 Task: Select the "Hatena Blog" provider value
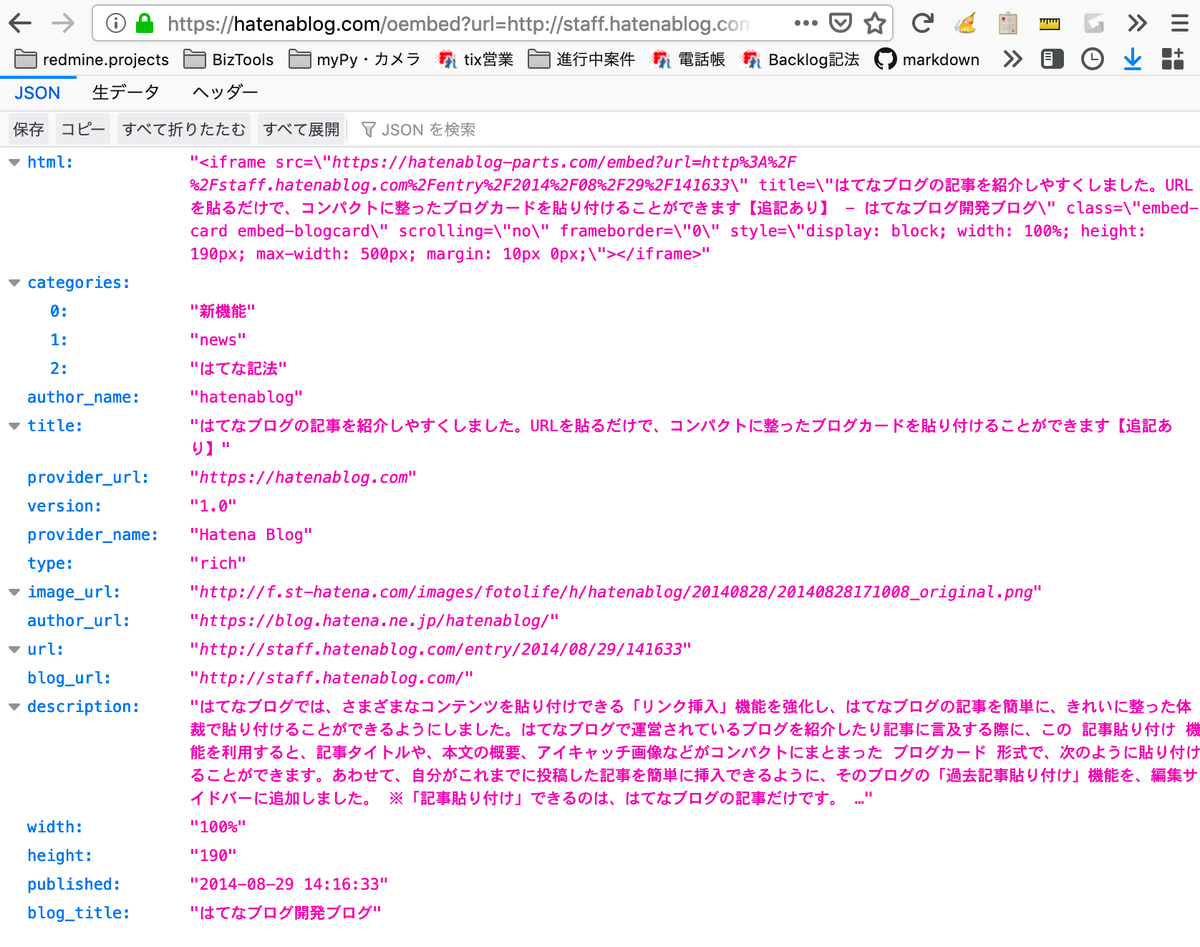tap(251, 535)
